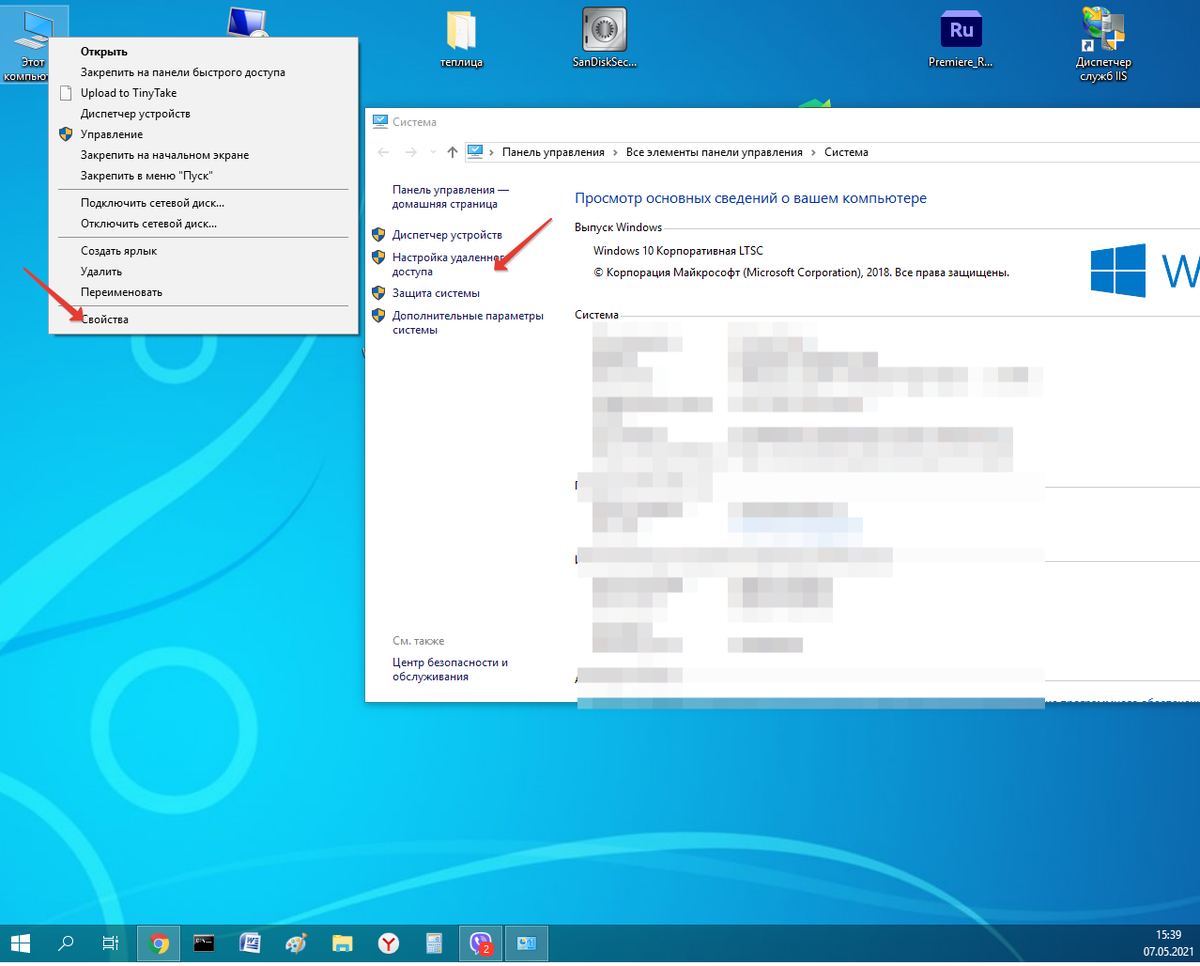Click the computer icon in the address bar
1200x966 pixels.
(476, 152)
